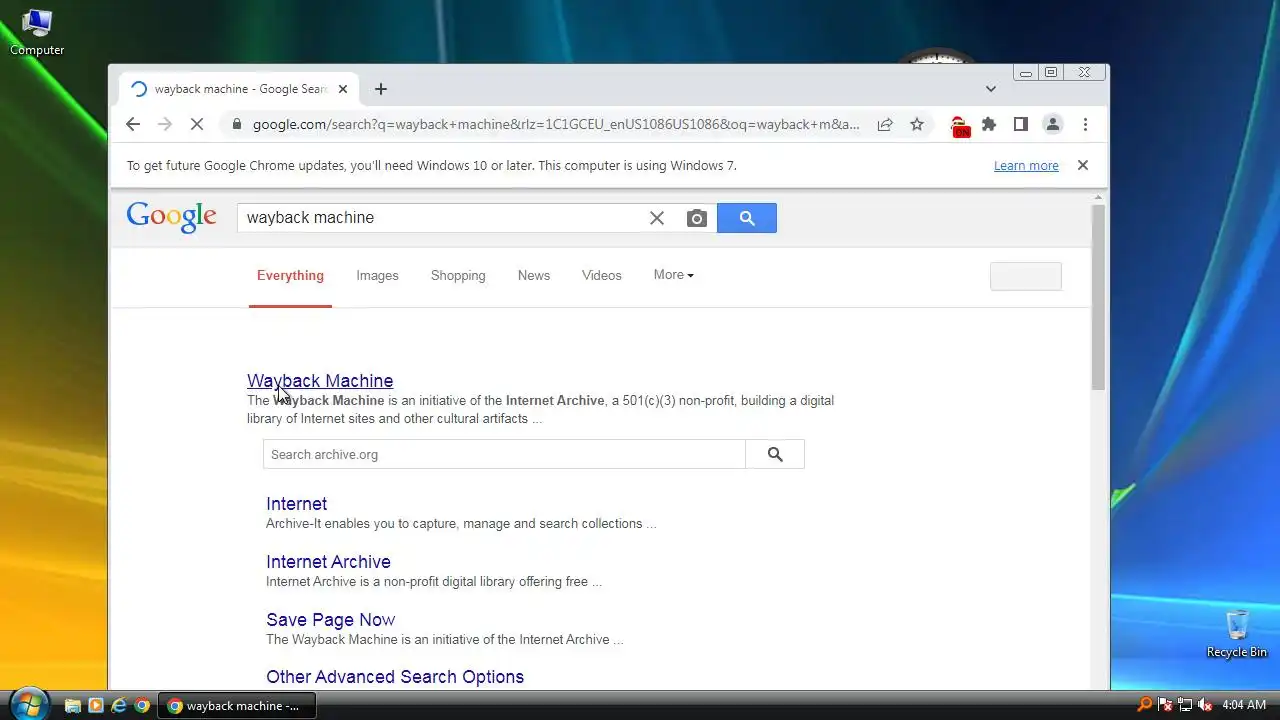View site info via the lock icon
Image resolution: width=1280 pixels, height=720 pixels.
(x=237, y=125)
